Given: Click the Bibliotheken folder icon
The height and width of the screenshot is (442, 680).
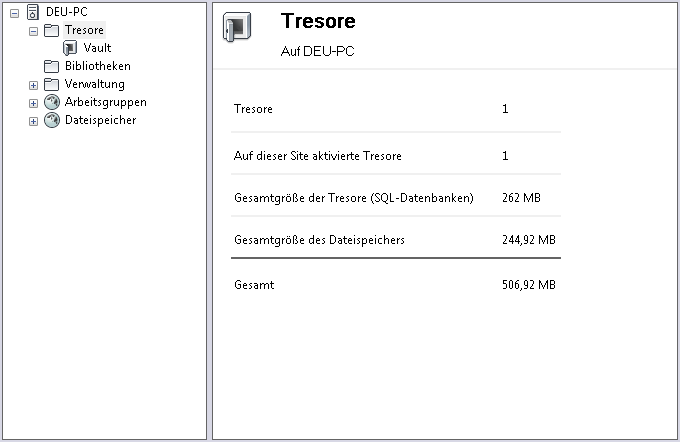Looking at the screenshot, I should [52, 66].
